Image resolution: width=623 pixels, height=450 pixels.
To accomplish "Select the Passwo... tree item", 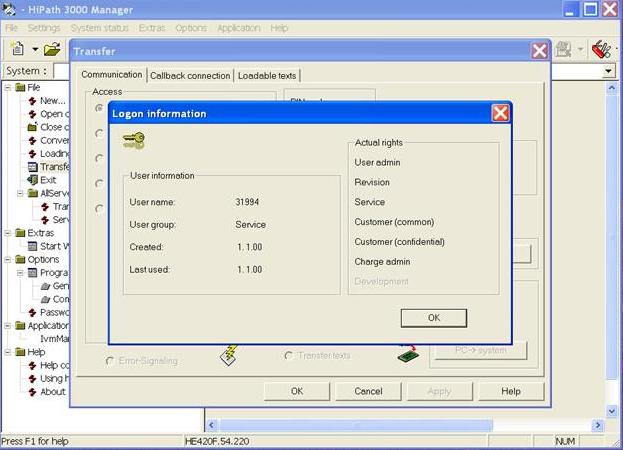I will click(54, 313).
